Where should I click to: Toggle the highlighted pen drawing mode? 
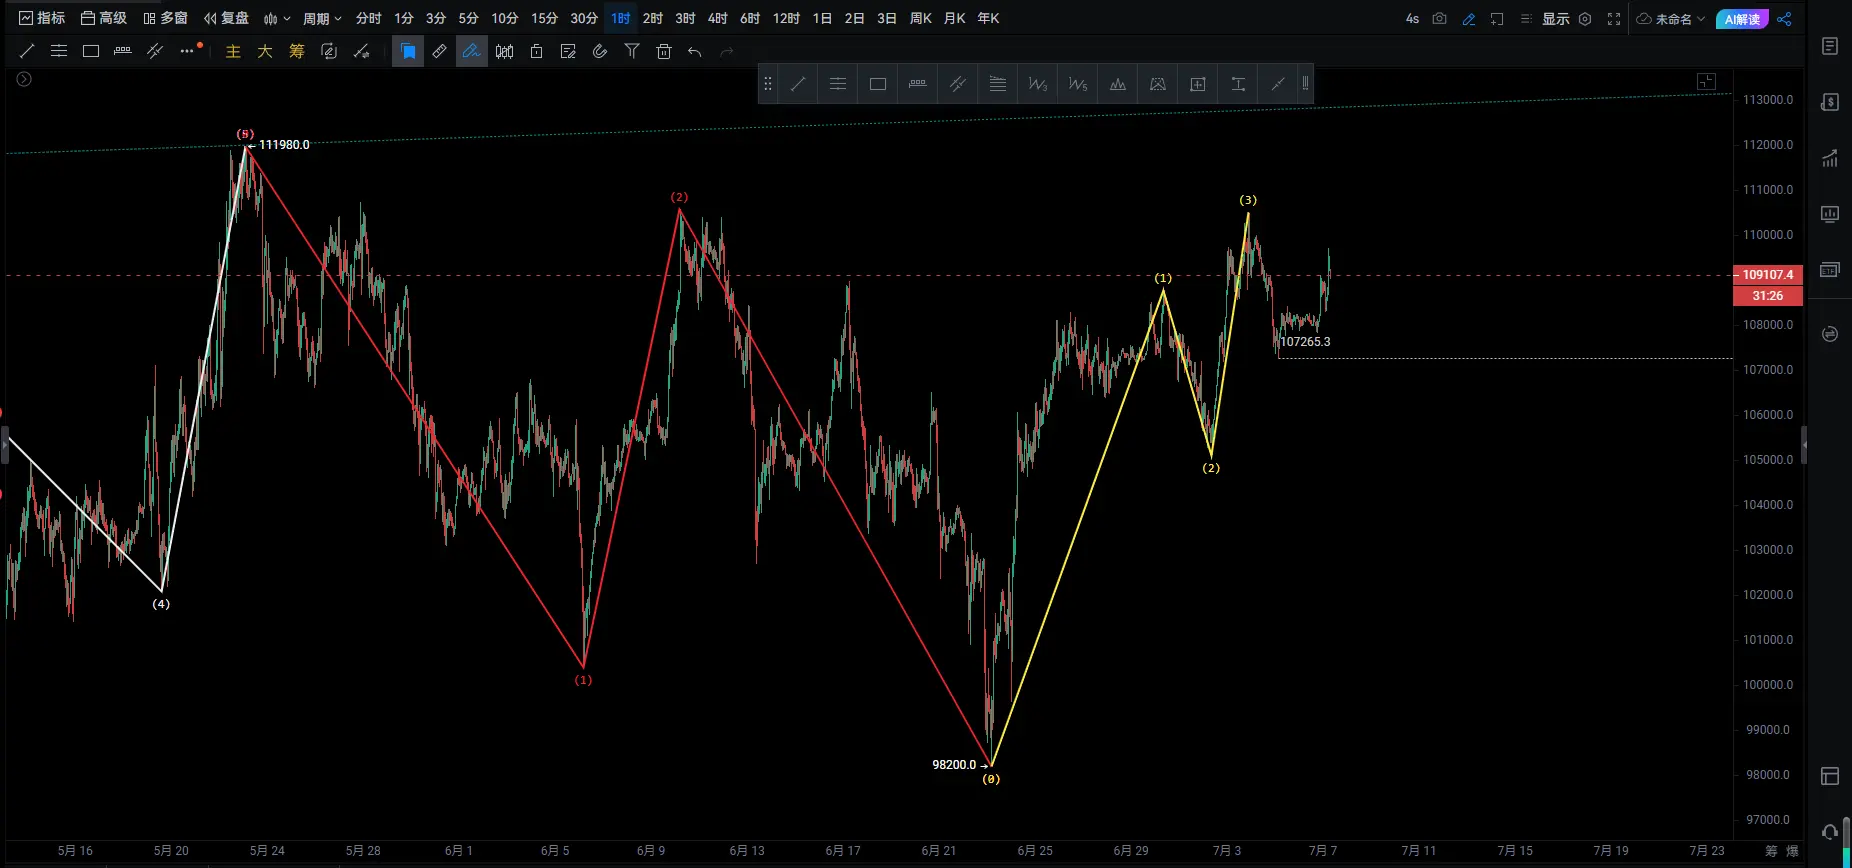pos(472,51)
